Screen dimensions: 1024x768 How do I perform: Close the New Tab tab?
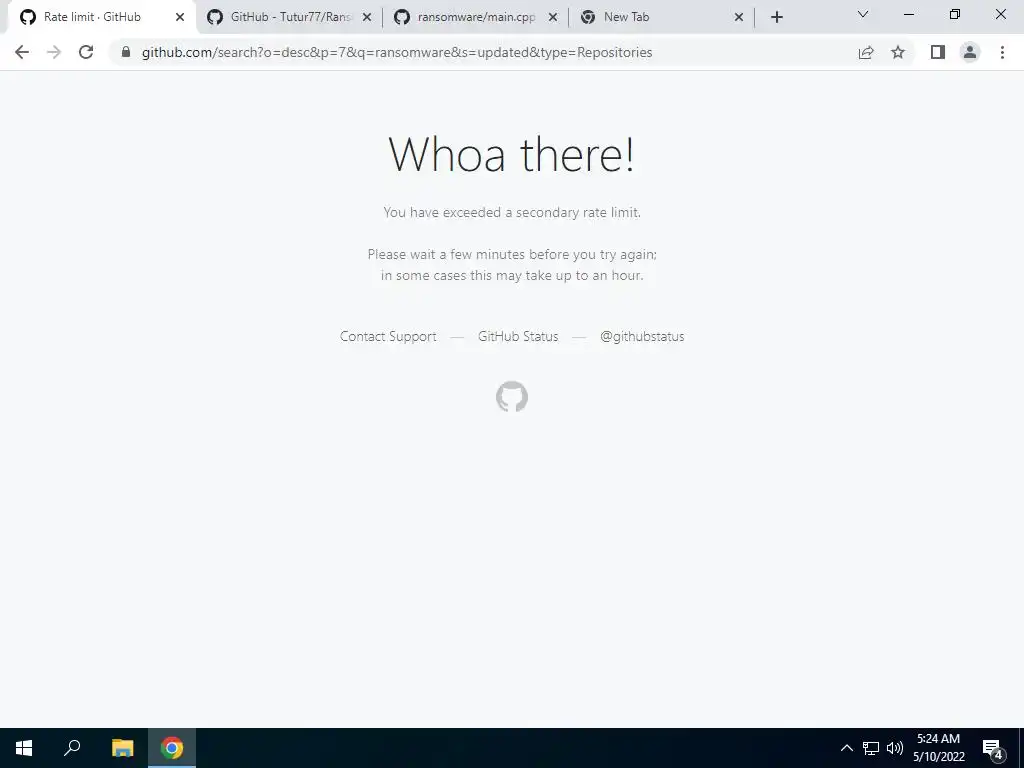click(x=739, y=18)
